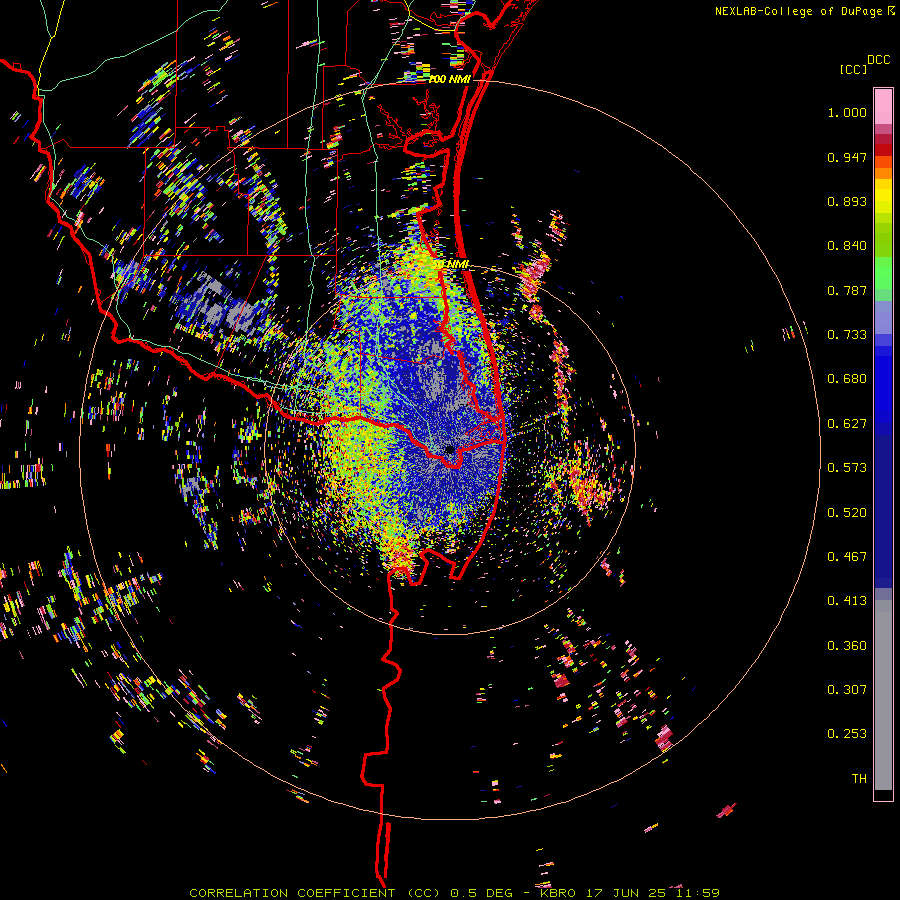Click the 0.307 scale value
The width and height of the screenshot is (900, 900).
coord(847,690)
